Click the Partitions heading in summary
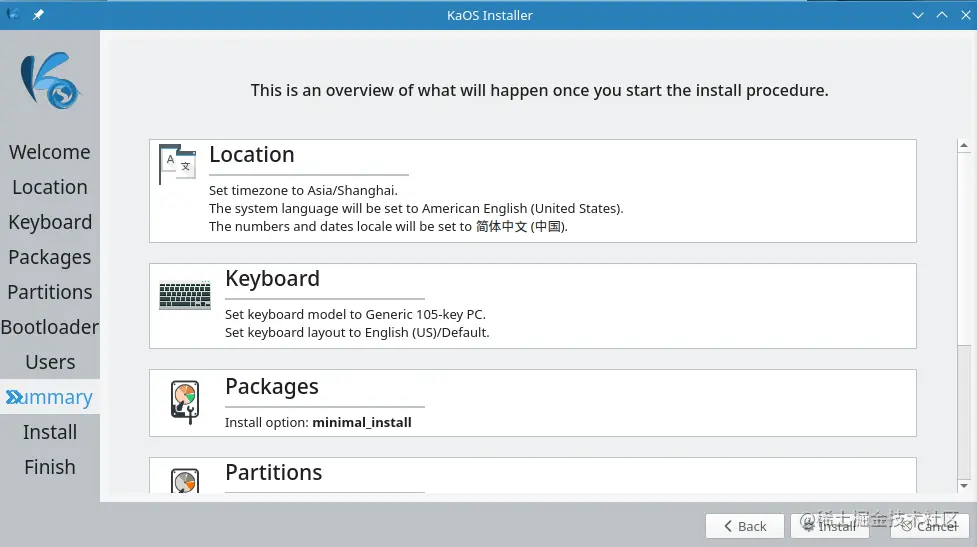 274,472
